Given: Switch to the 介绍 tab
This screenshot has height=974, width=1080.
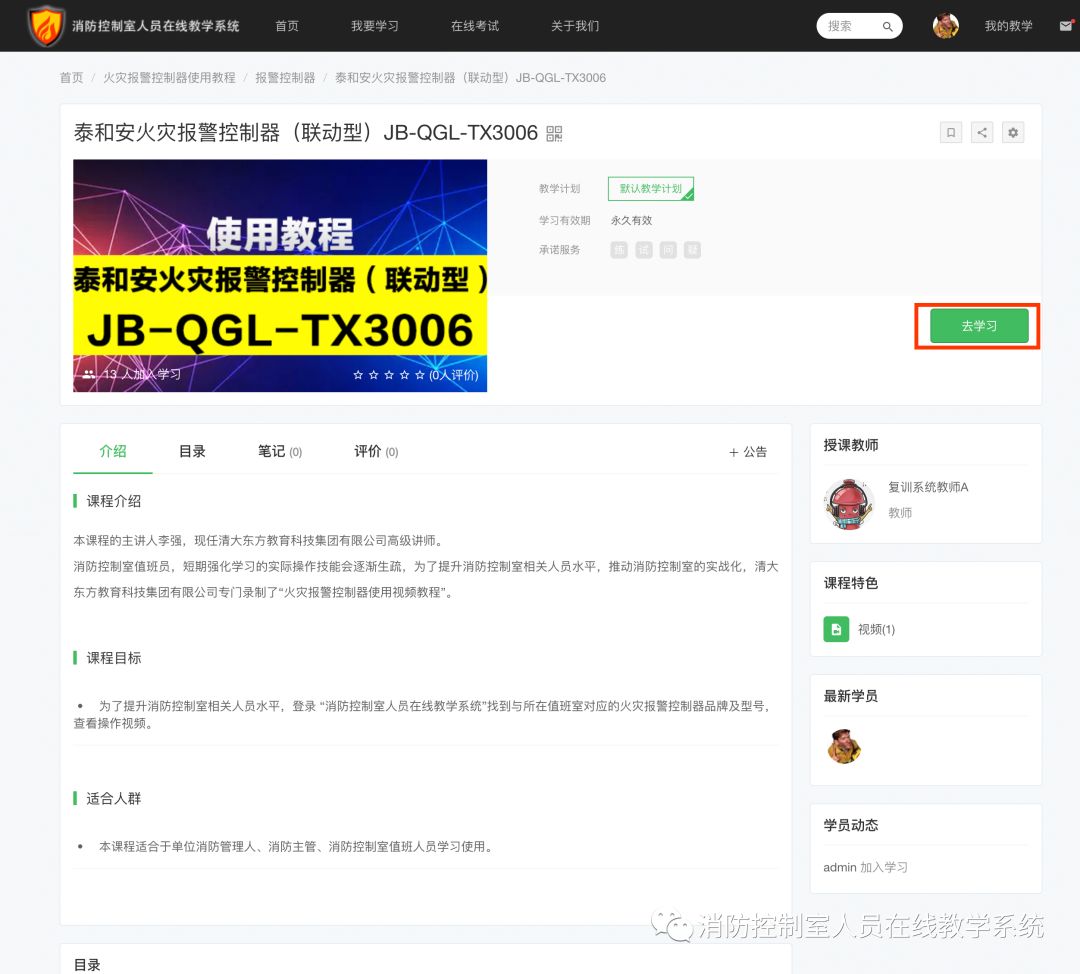Looking at the screenshot, I should (113, 451).
